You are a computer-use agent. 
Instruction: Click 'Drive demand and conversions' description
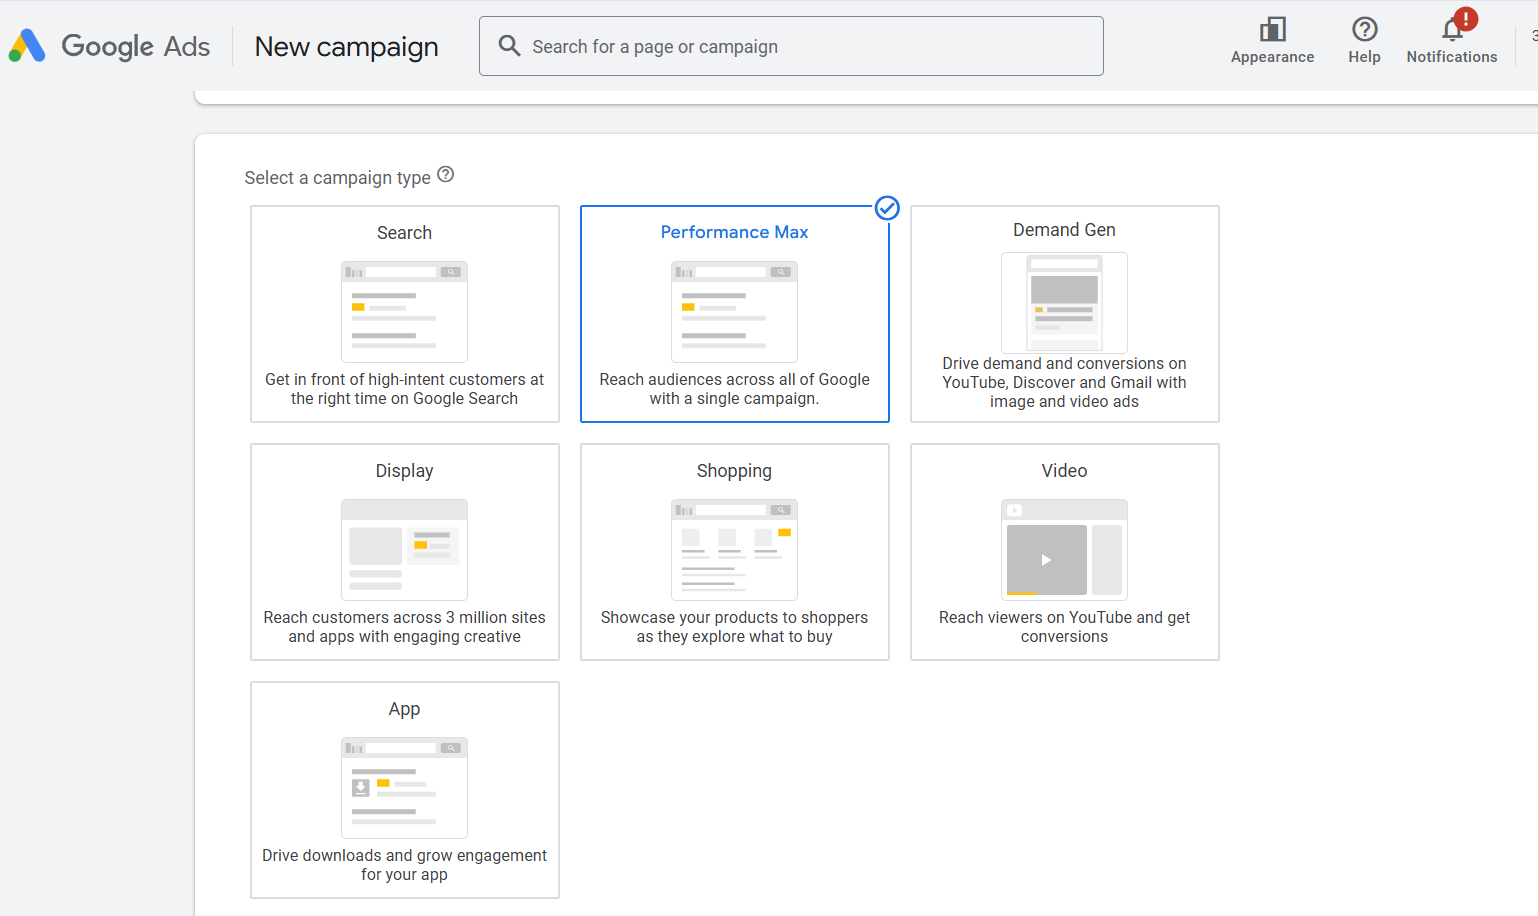[x=1064, y=382]
